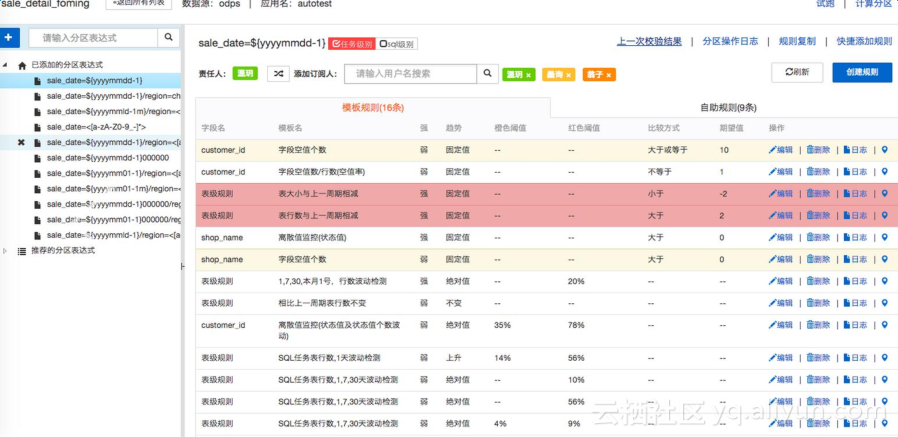Edit the shop_name 离散值监控(状态值) rule
The width and height of the screenshot is (898, 437).
tap(781, 237)
